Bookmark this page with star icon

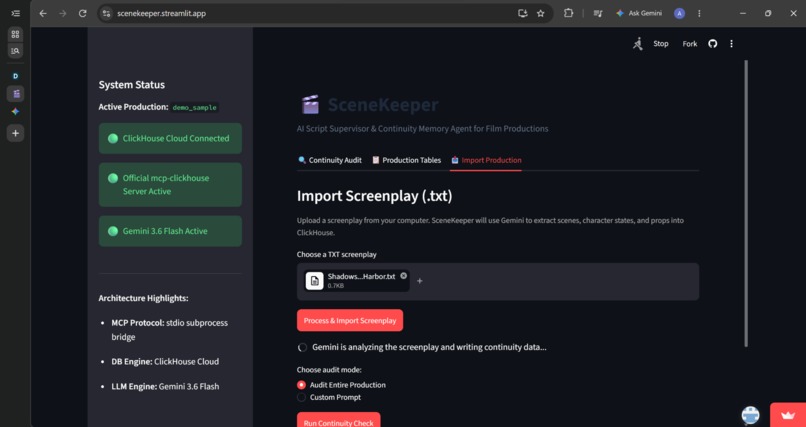click(x=541, y=13)
